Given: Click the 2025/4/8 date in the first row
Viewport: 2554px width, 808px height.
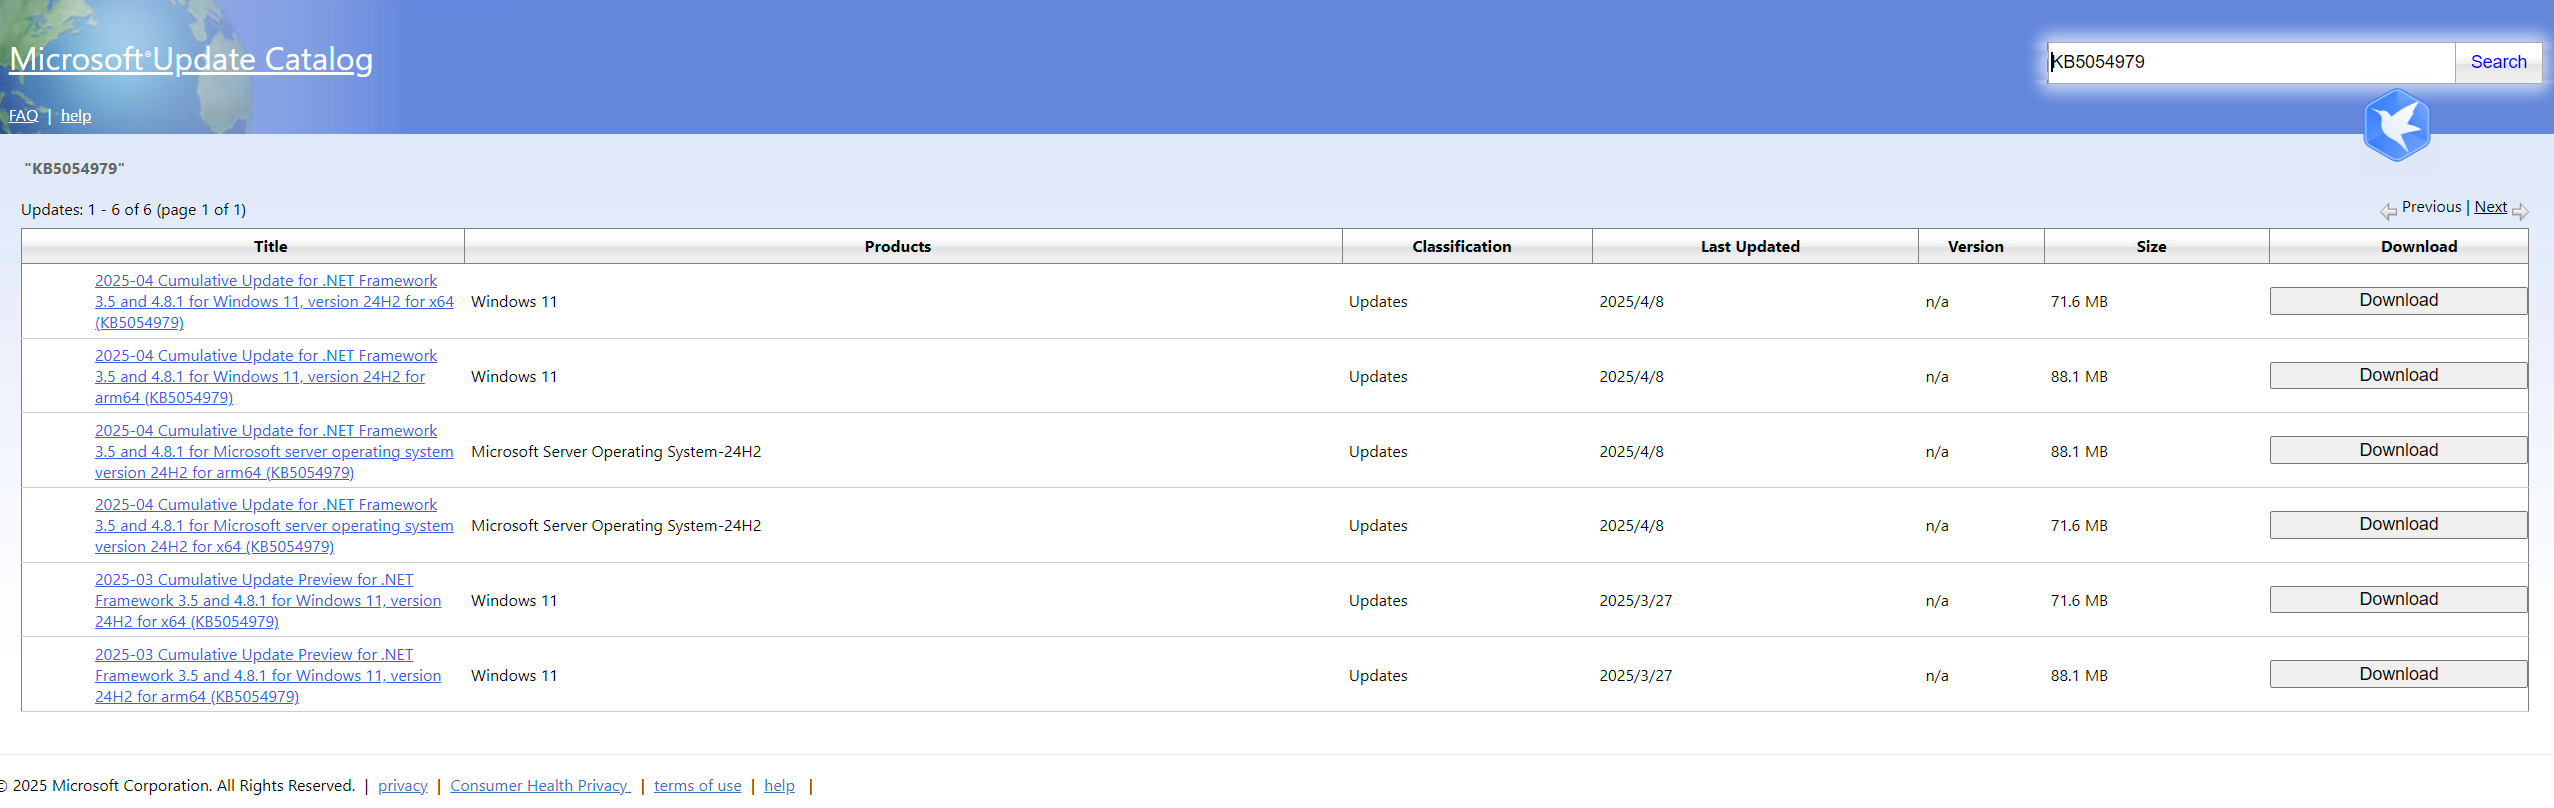Looking at the screenshot, I should (x=1631, y=302).
